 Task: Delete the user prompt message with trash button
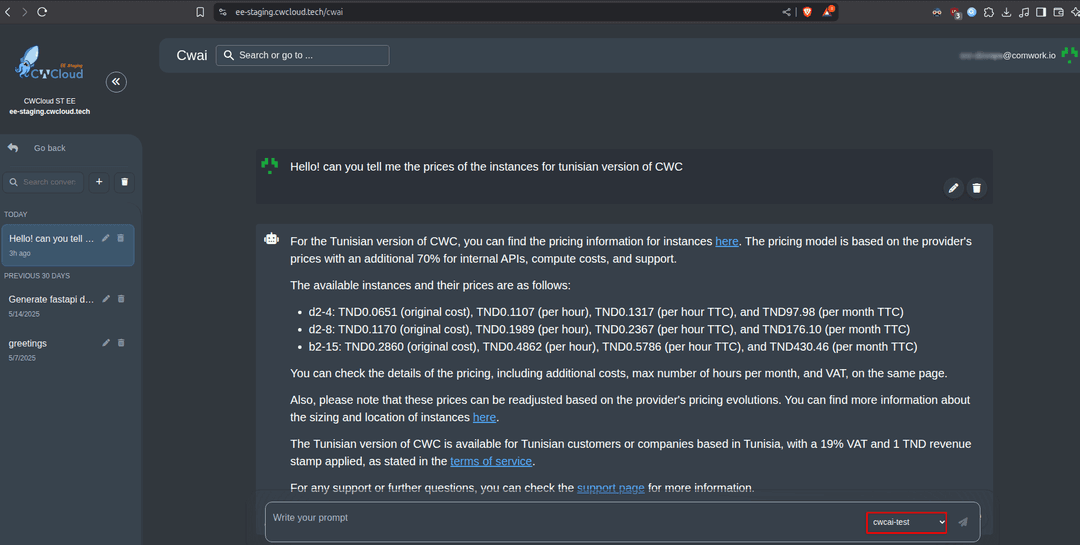(x=977, y=188)
